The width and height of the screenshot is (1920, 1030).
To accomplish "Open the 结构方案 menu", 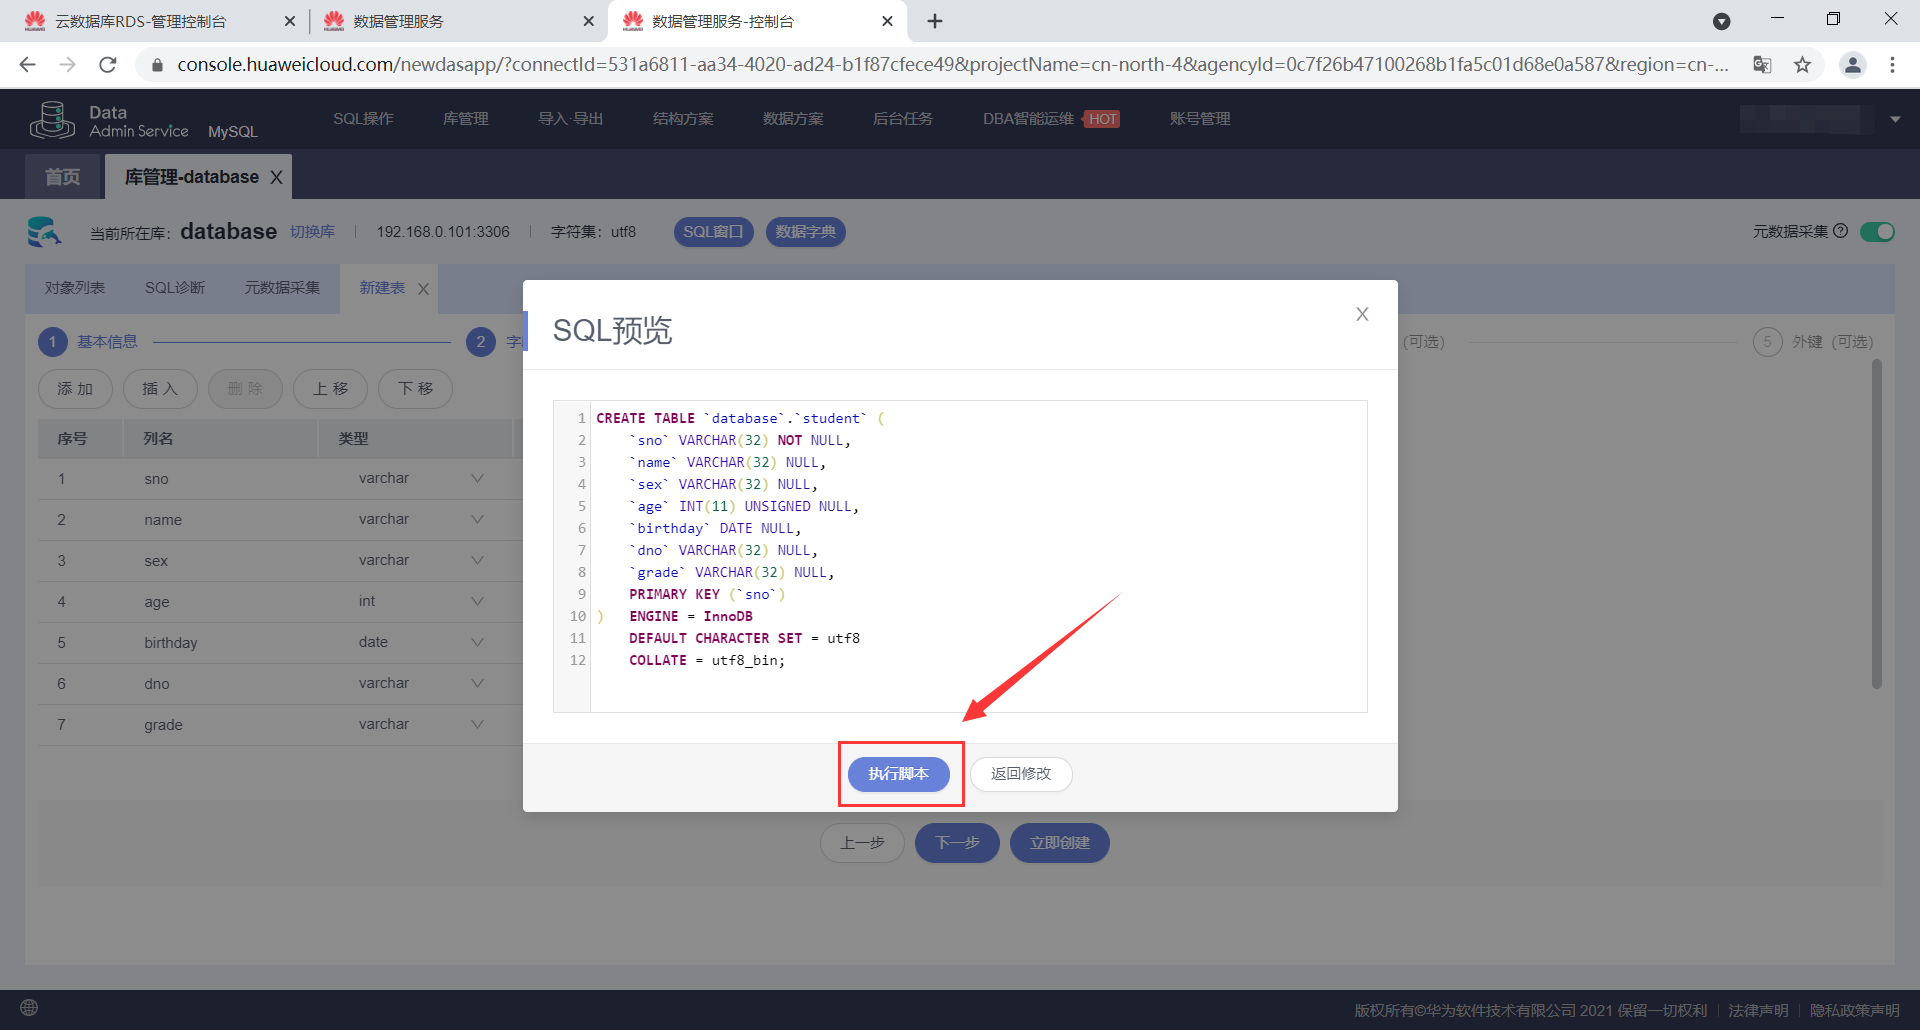I will point(683,119).
